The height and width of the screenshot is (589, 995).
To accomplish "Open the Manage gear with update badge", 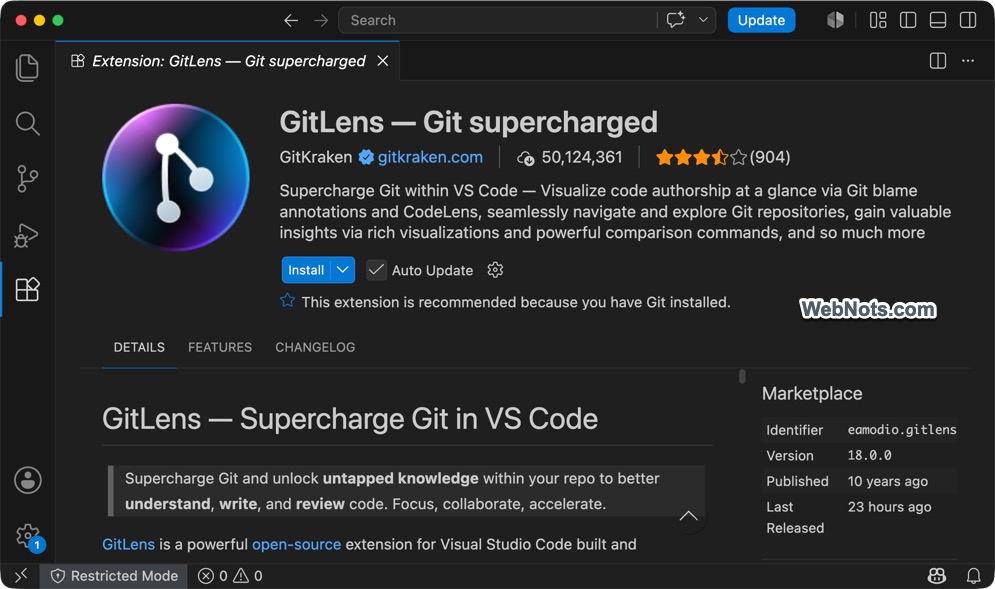I will tap(28, 536).
